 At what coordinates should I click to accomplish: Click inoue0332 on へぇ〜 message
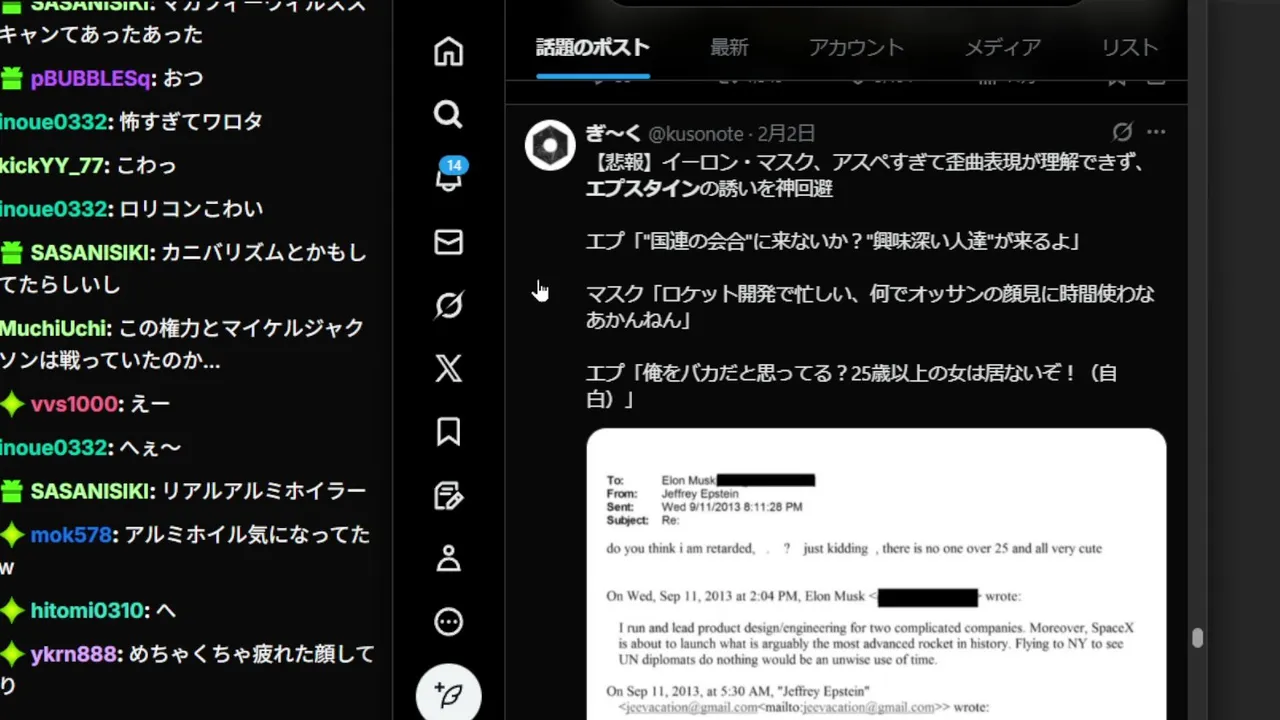[53, 448]
